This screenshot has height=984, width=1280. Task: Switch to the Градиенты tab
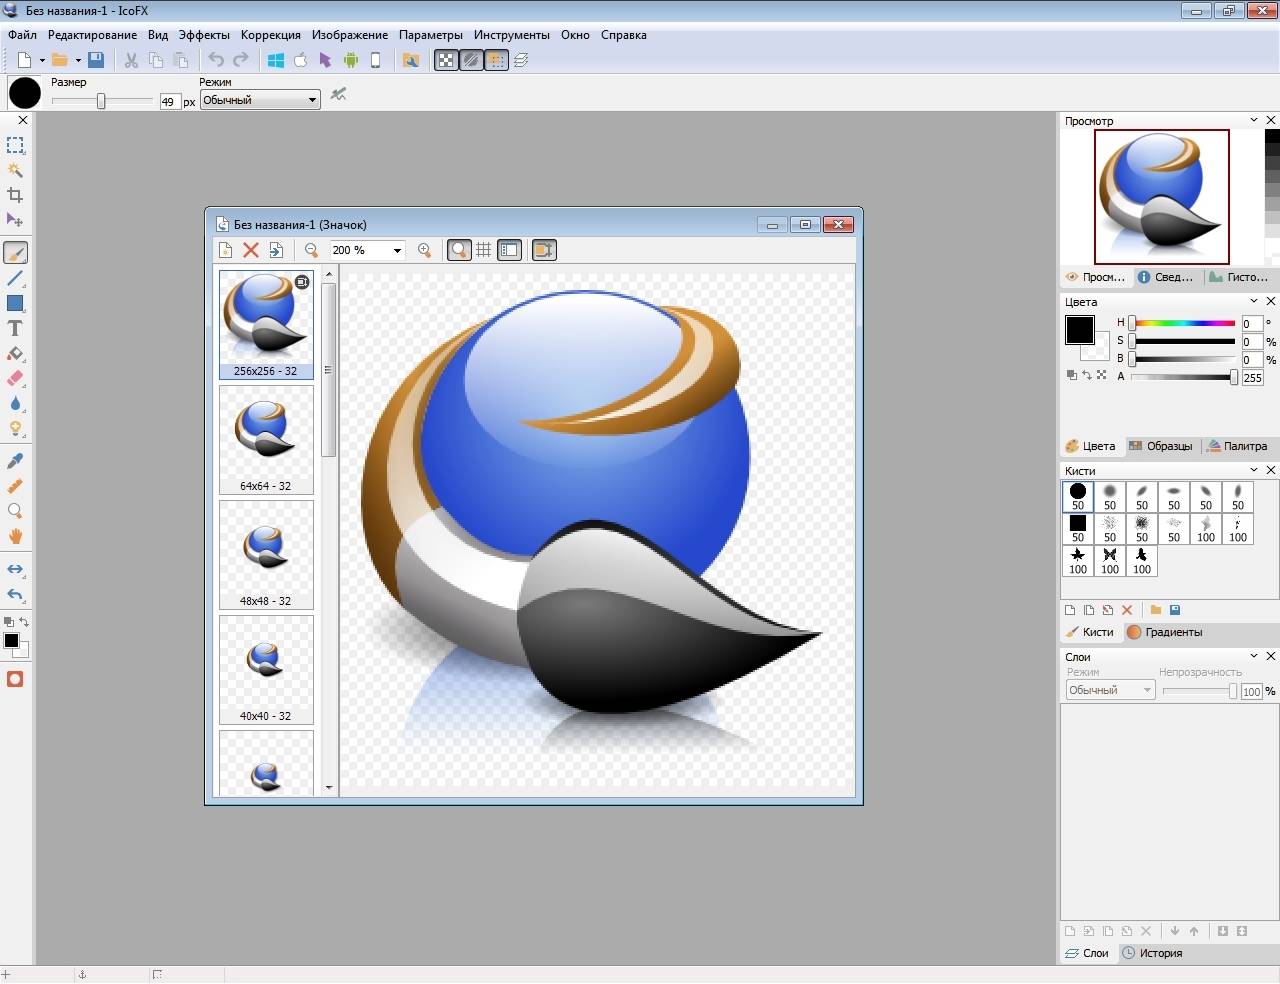[1164, 632]
